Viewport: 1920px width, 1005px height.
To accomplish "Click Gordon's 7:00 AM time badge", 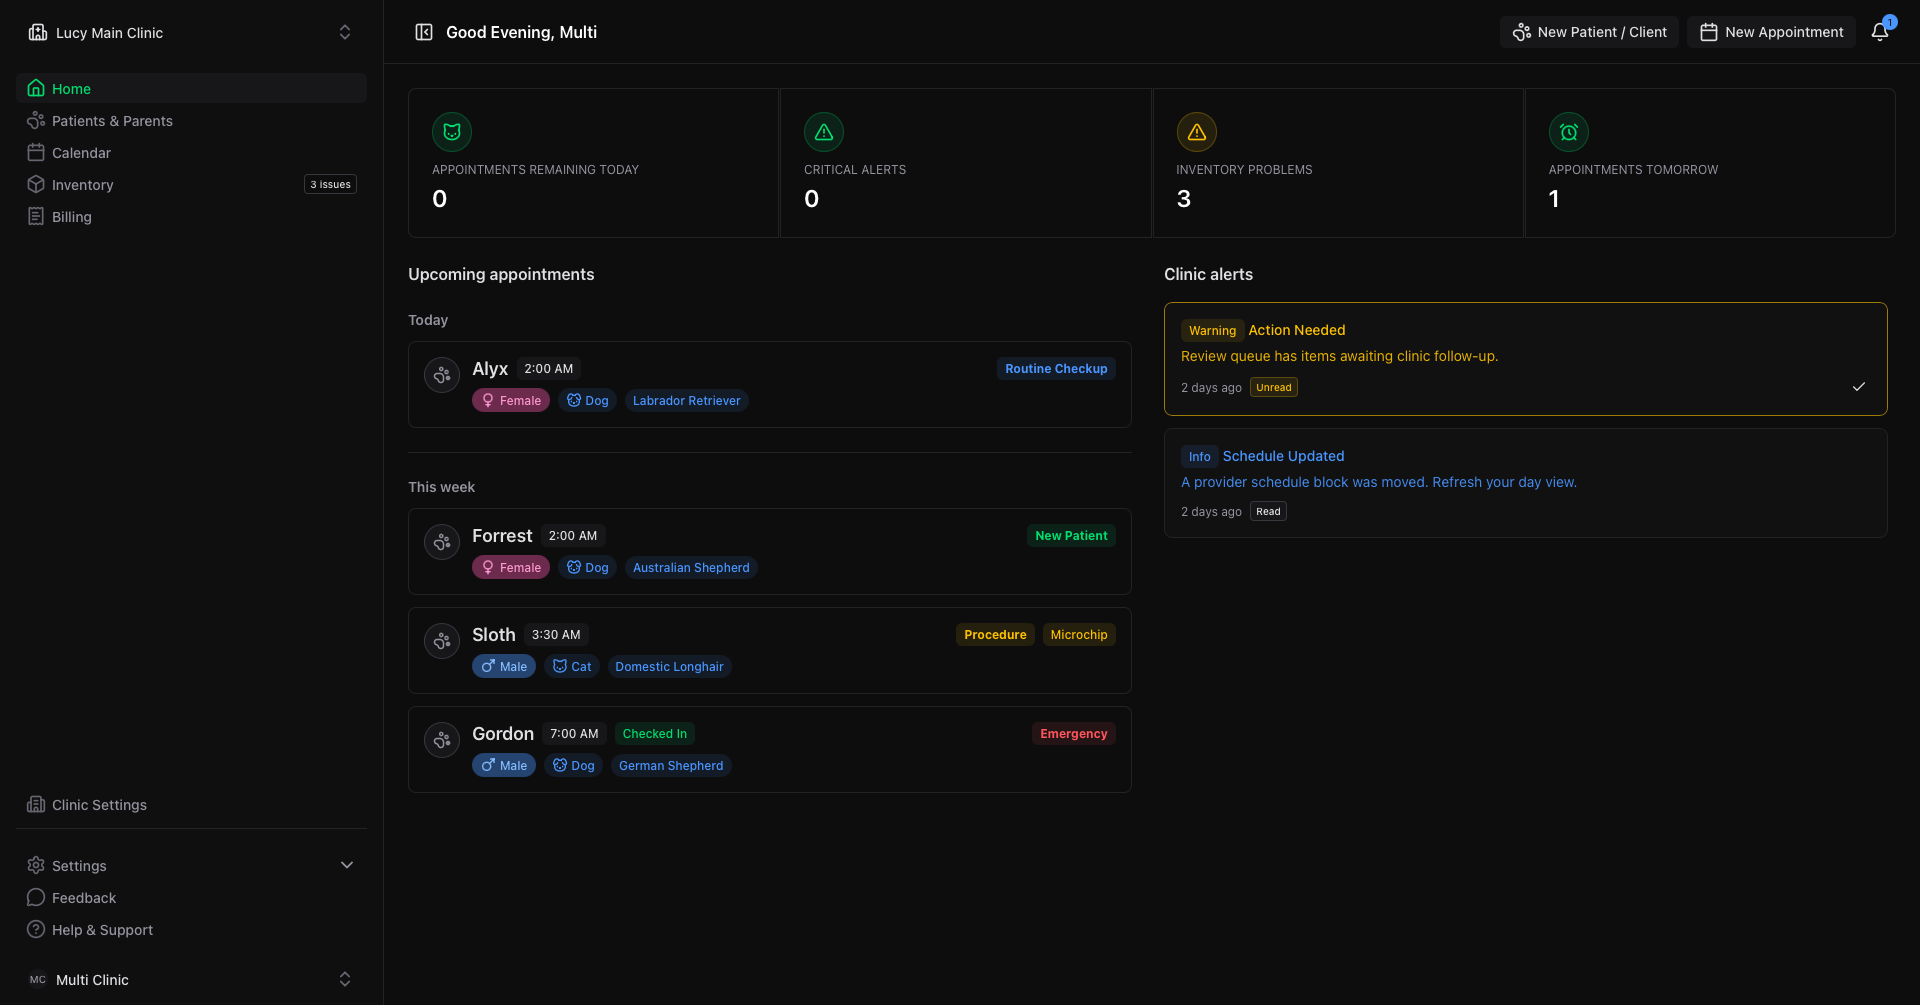I will tap(574, 733).
